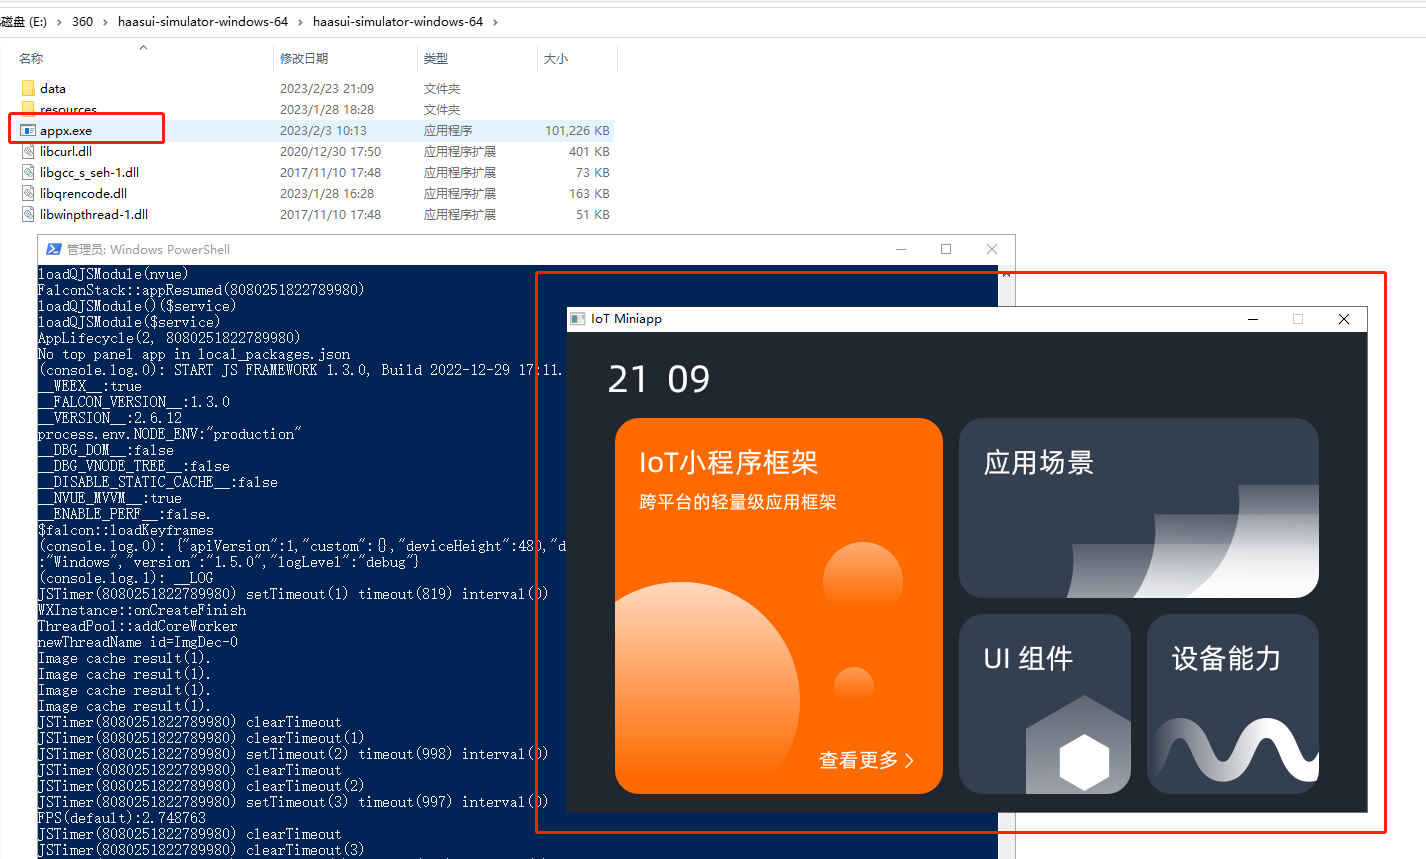Click 管理员: Windows PowerShell title text
This screenshot has width=1426, height=859.
[148, 249]
